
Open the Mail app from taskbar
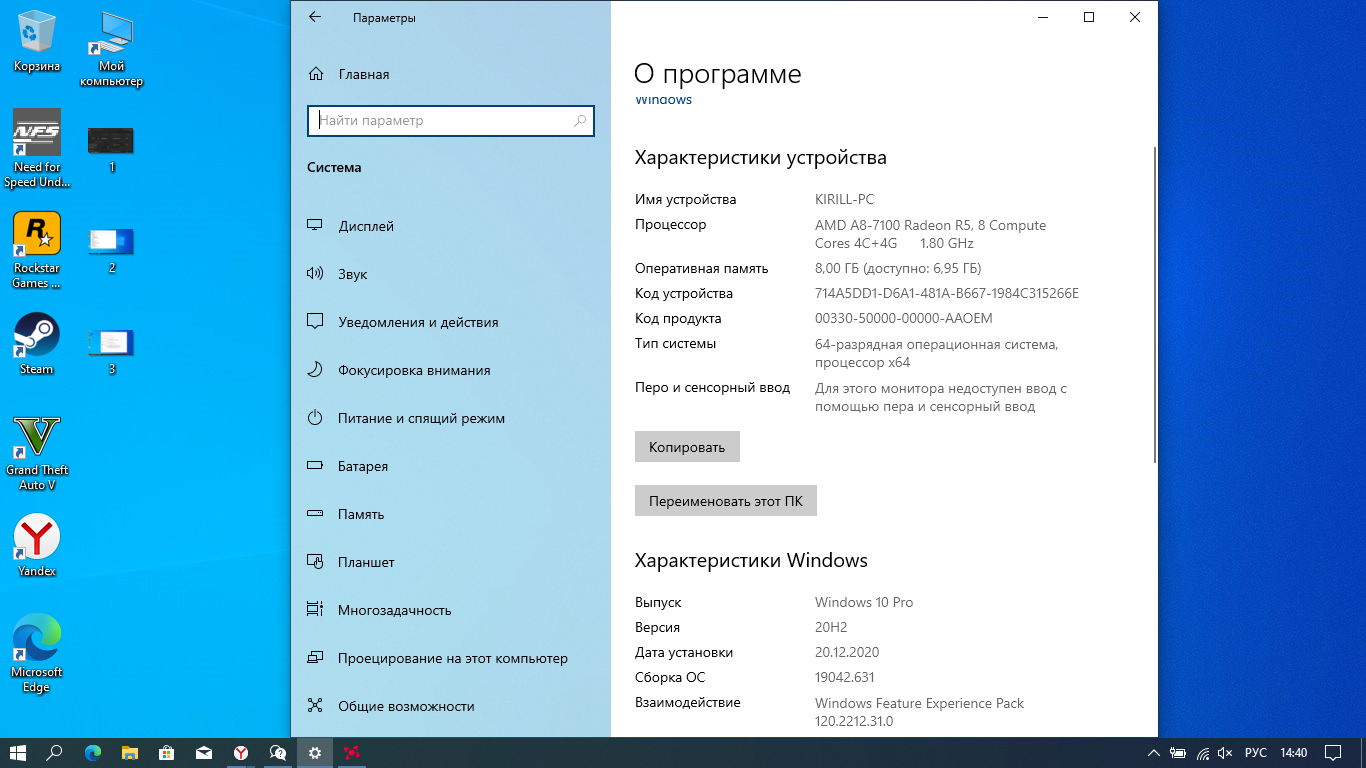[x=204, y=752]
